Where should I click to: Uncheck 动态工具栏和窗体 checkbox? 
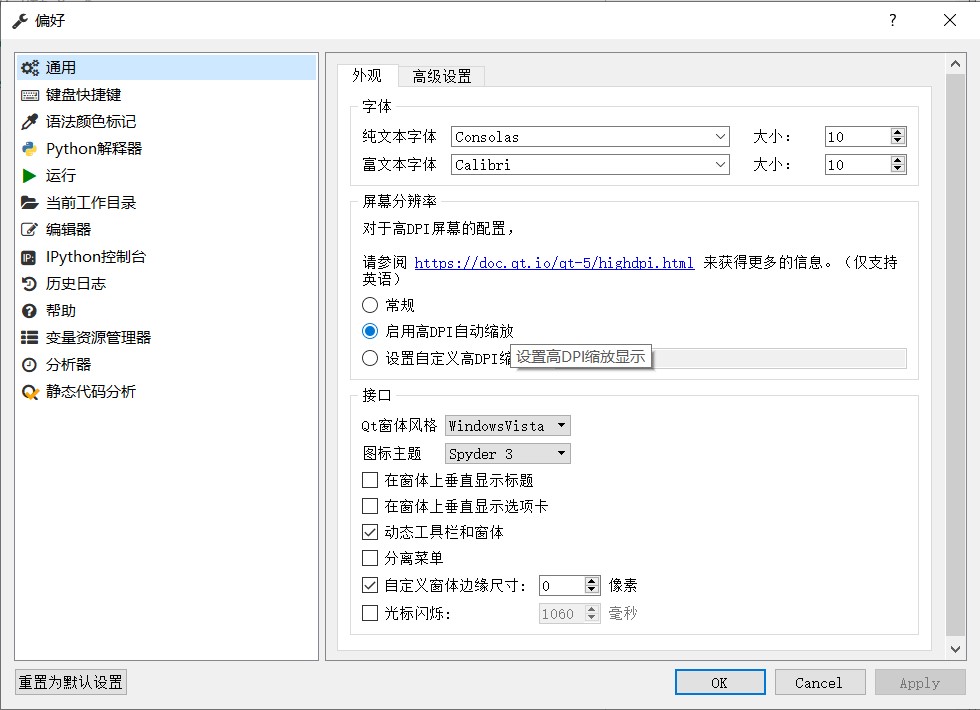tap(370, 532)
